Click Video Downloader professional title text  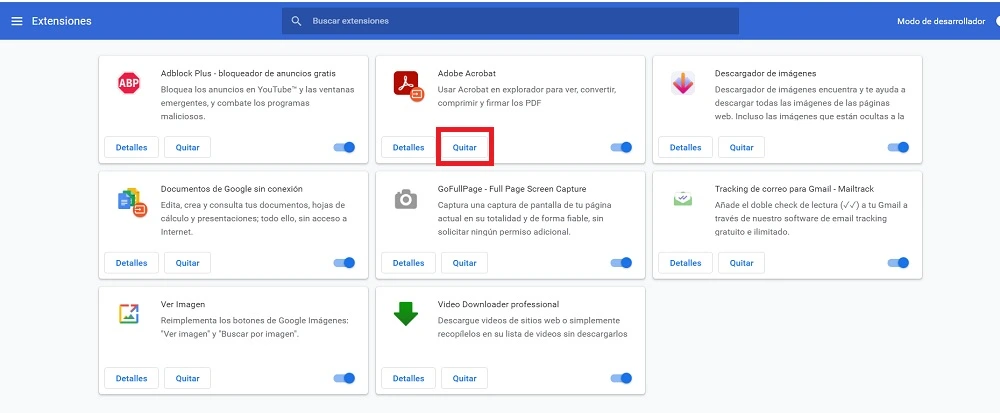[x=498, y=304]
